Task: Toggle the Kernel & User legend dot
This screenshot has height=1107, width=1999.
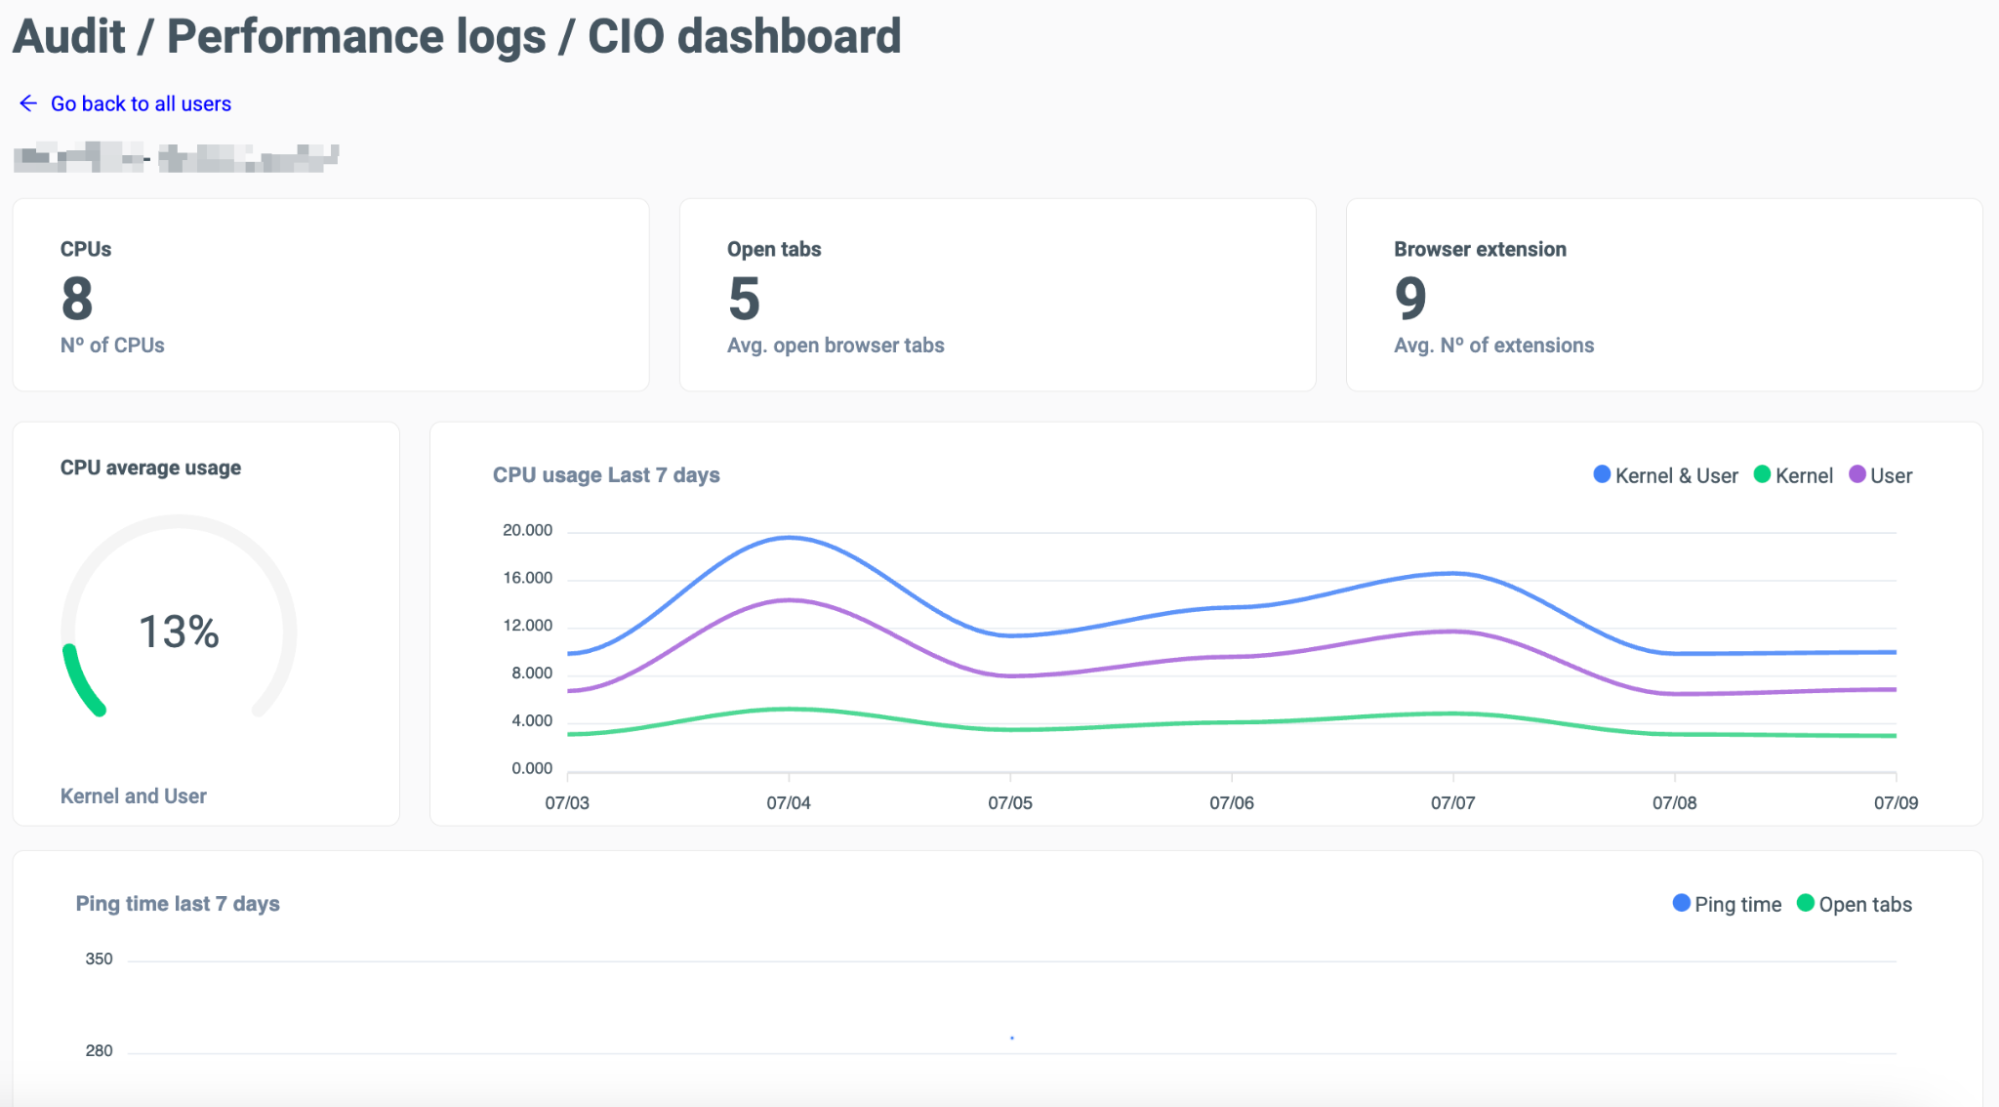Action: 1601,475
